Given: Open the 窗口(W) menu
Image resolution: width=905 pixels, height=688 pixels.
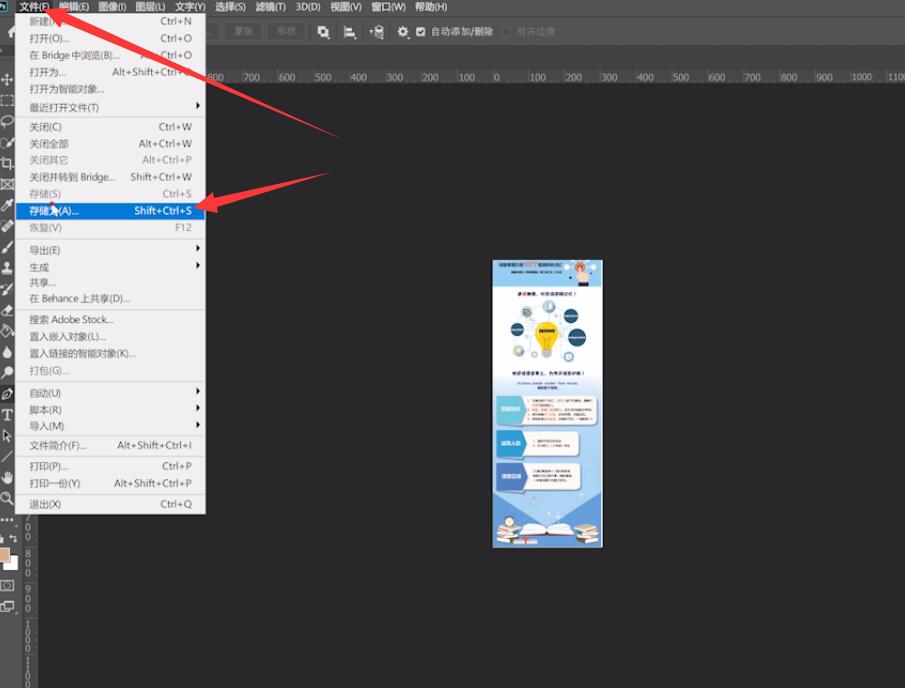Looking at the screenshot, I should (x=388, y=7).
